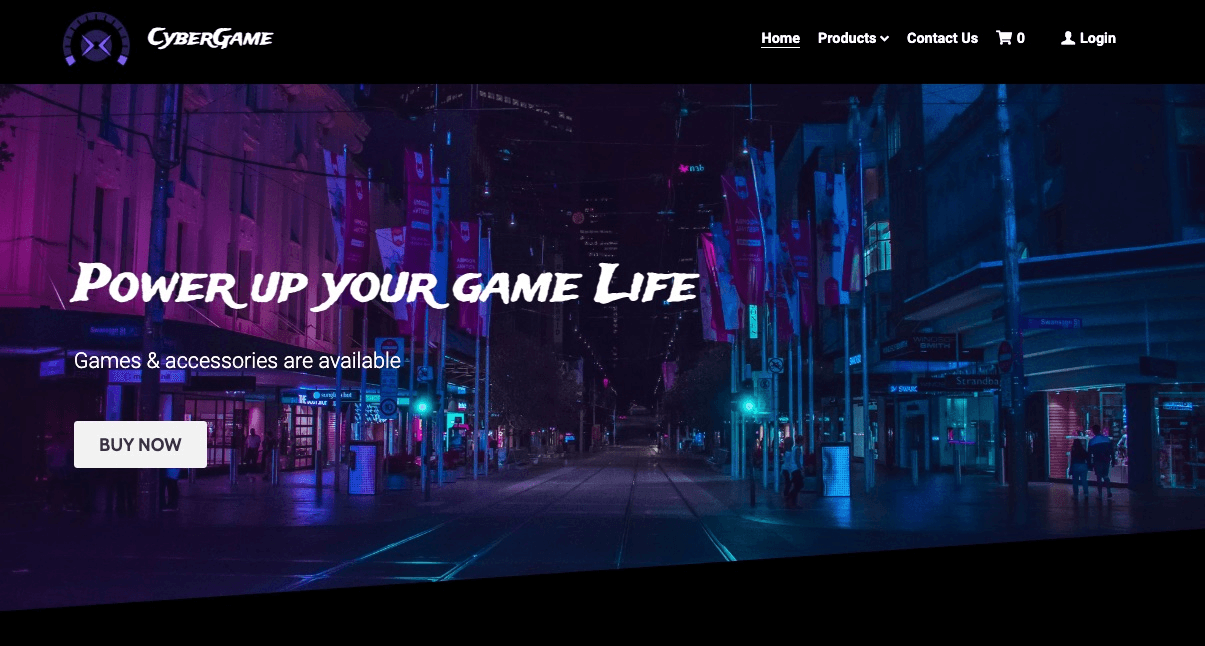Open the shopping cart icon

[1004, 38]
